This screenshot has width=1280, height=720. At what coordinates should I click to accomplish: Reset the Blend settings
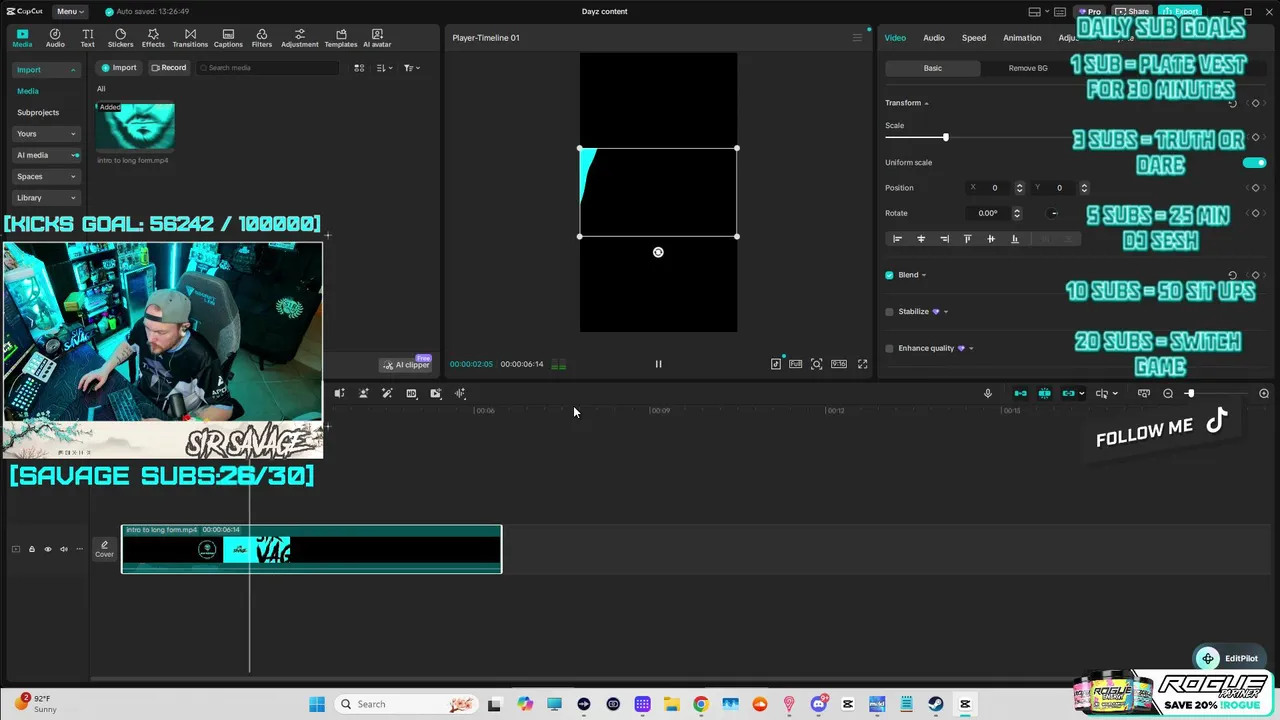pos(1232,275)
